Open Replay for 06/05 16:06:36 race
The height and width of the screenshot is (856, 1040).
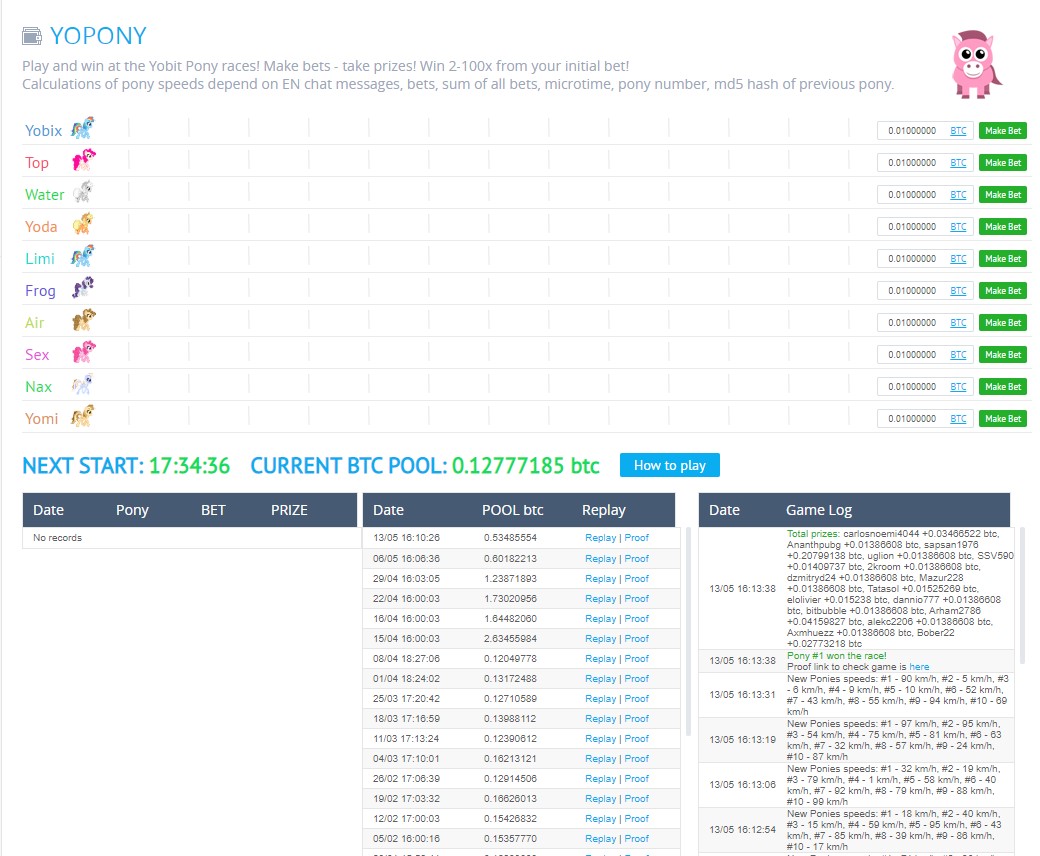[600, 558]
